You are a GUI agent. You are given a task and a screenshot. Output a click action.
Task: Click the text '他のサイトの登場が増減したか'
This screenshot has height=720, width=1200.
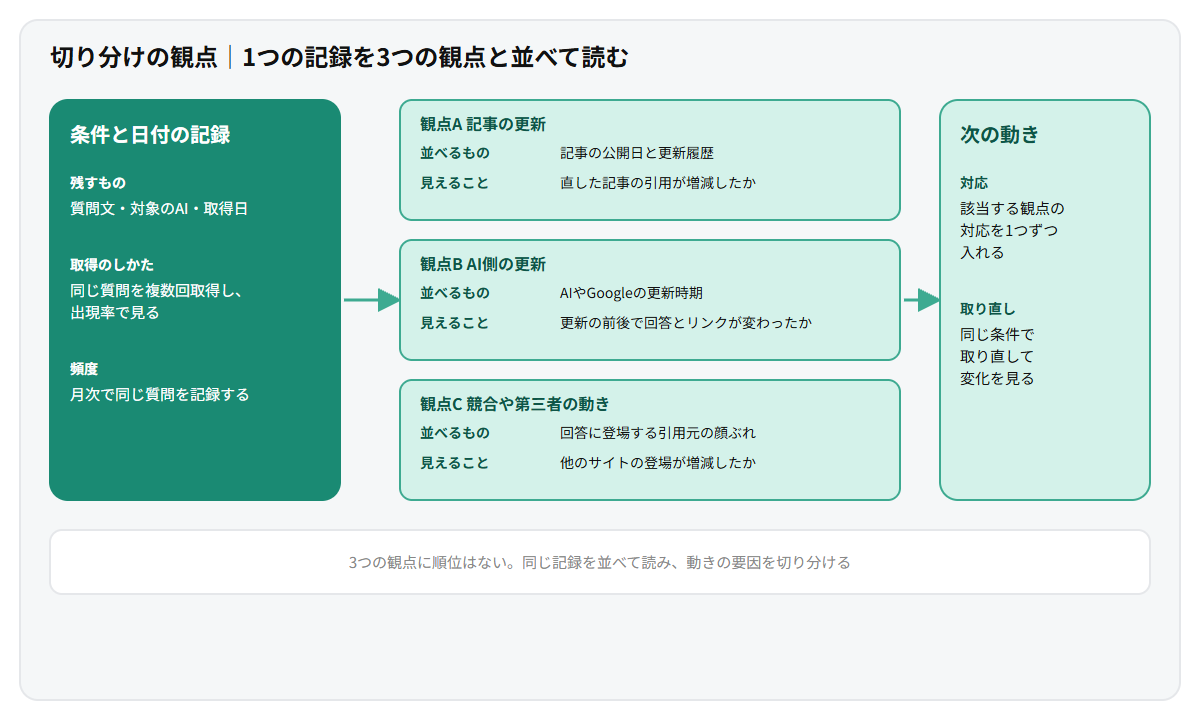pos(658,463)
